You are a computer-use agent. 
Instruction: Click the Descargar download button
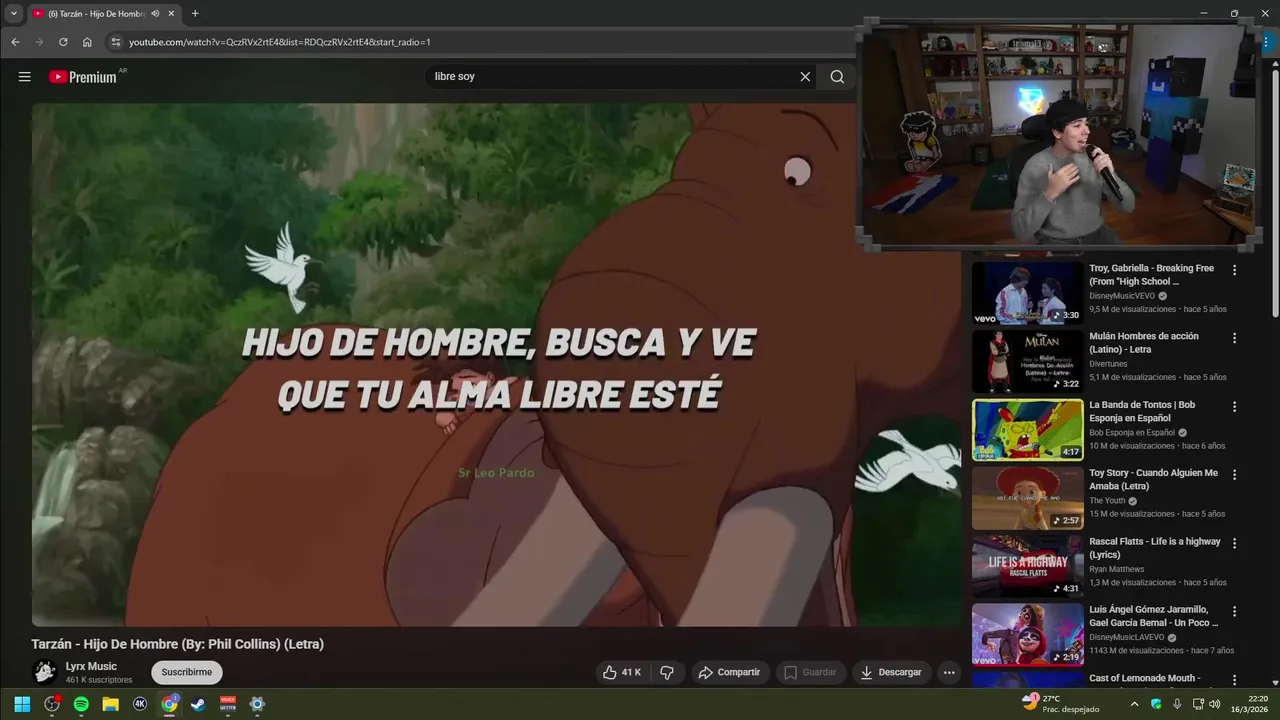(x=891, y=672)
